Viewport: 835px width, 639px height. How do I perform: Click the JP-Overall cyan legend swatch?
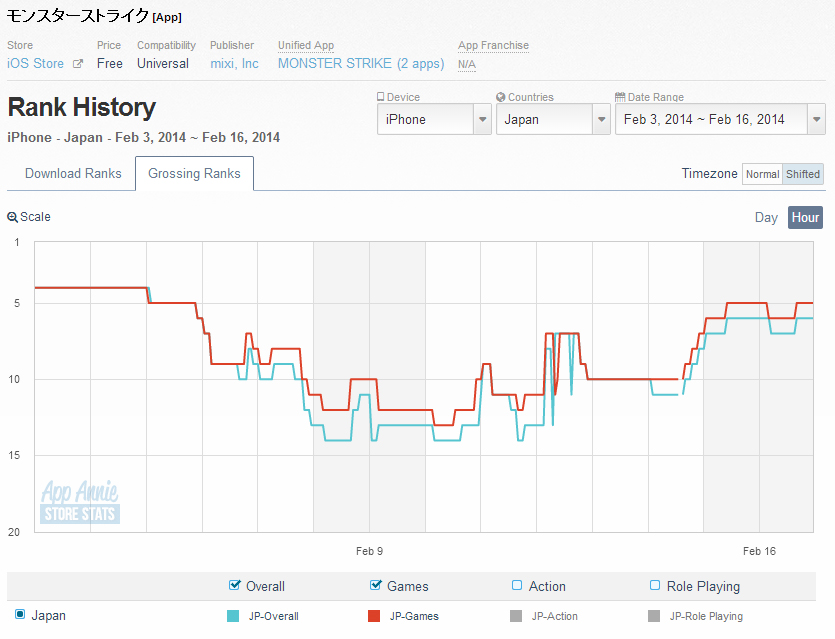(233, 616)
